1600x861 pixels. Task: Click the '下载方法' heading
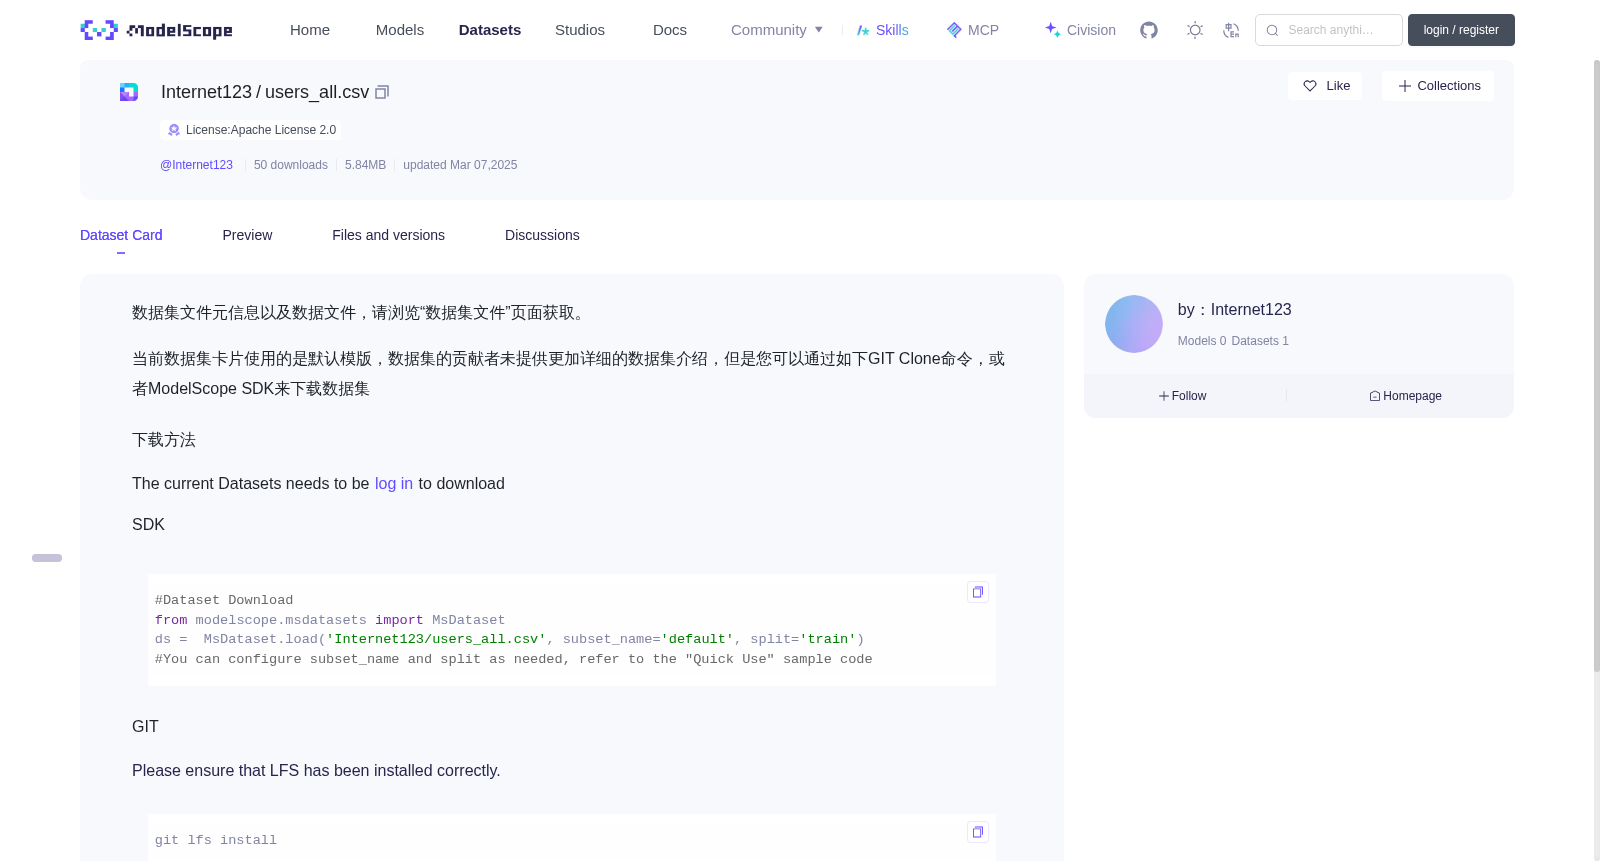(x=164, y=440)
